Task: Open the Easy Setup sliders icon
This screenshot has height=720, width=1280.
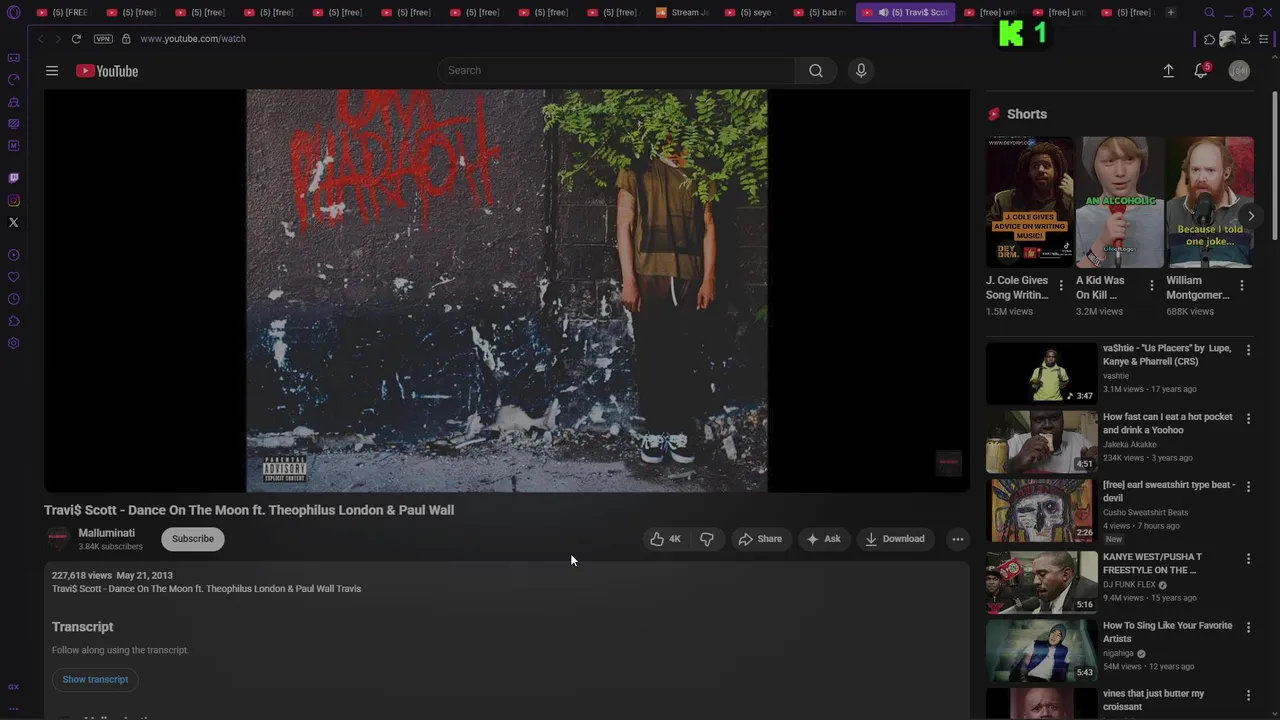Action: pos(1264,39)
